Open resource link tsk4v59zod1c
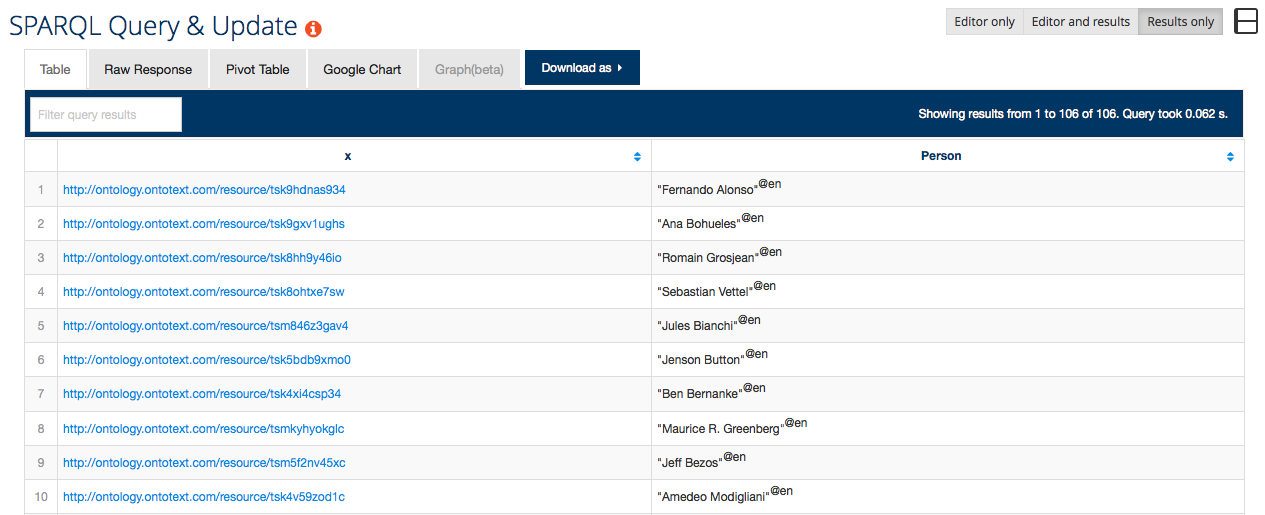This screenshot has height=515, width=1265. [204, 496]
